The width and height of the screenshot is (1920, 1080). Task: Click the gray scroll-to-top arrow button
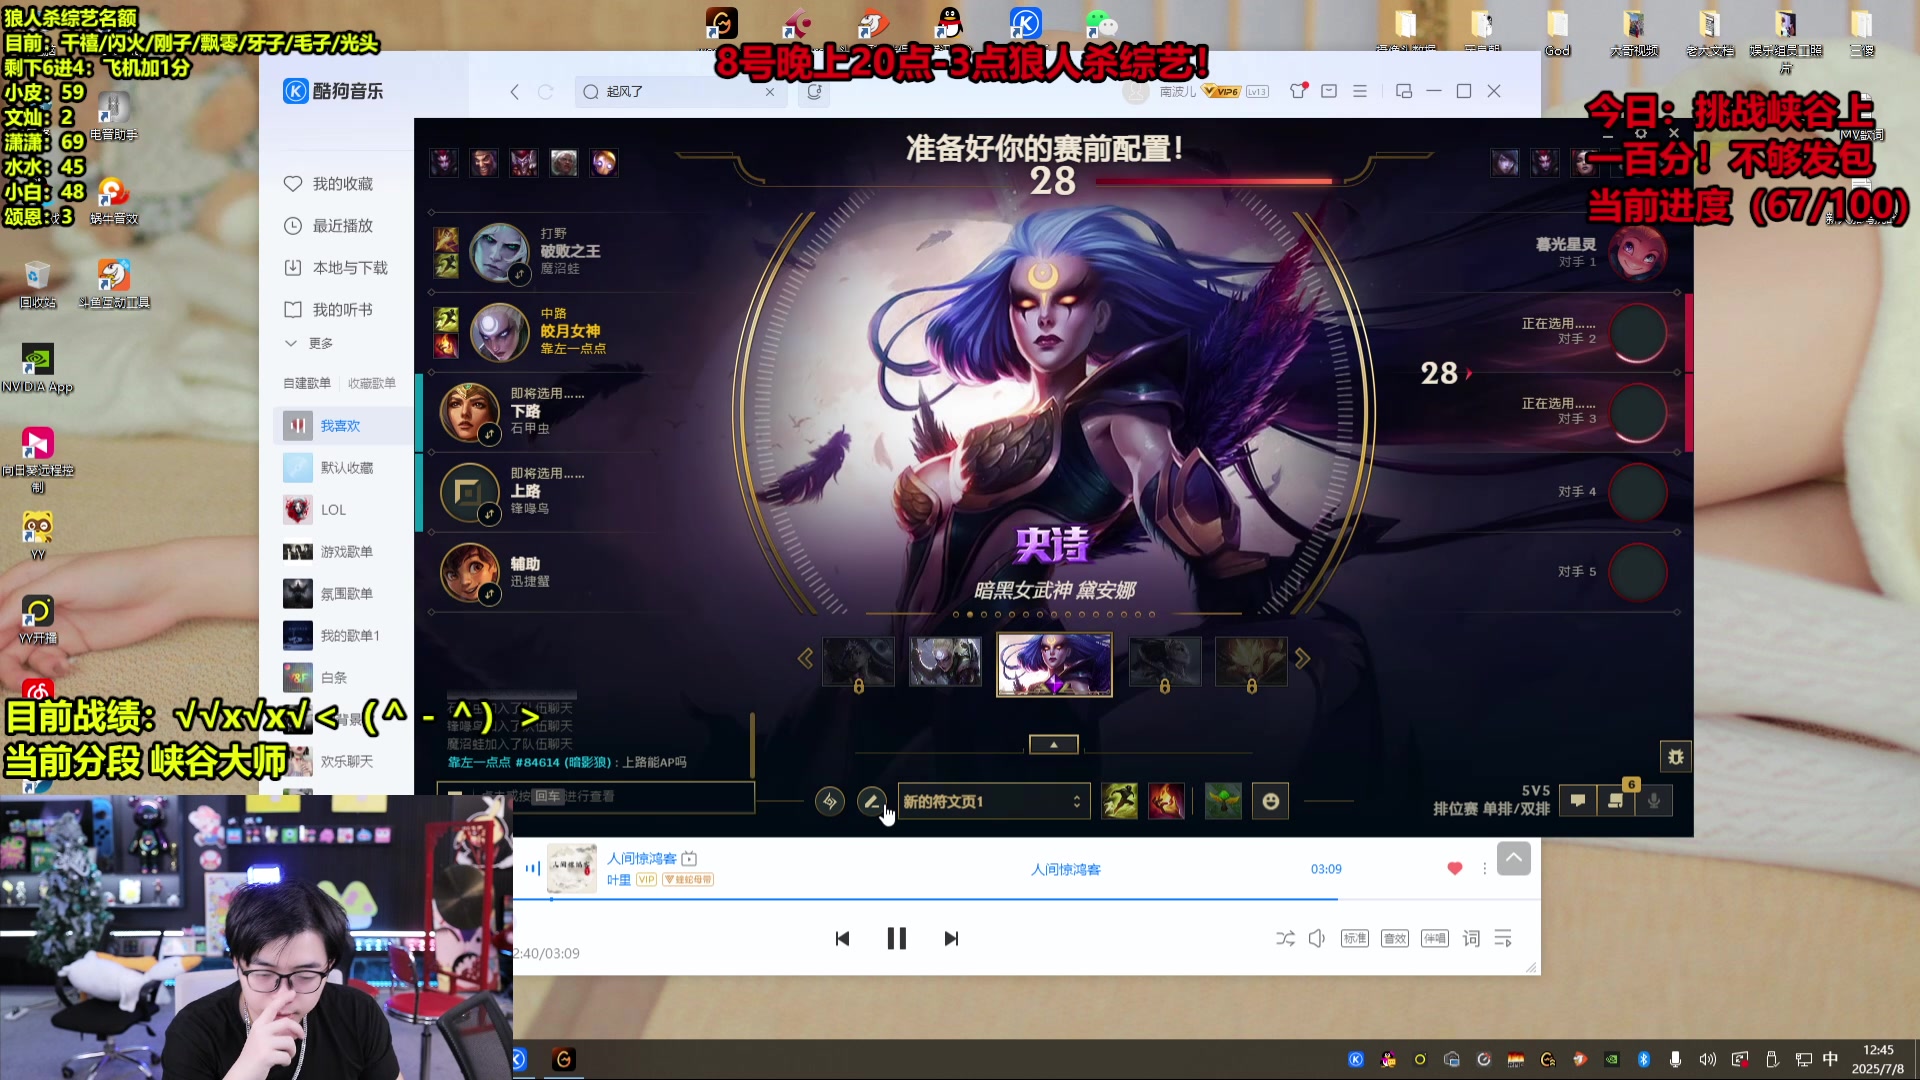[1513, 858]
